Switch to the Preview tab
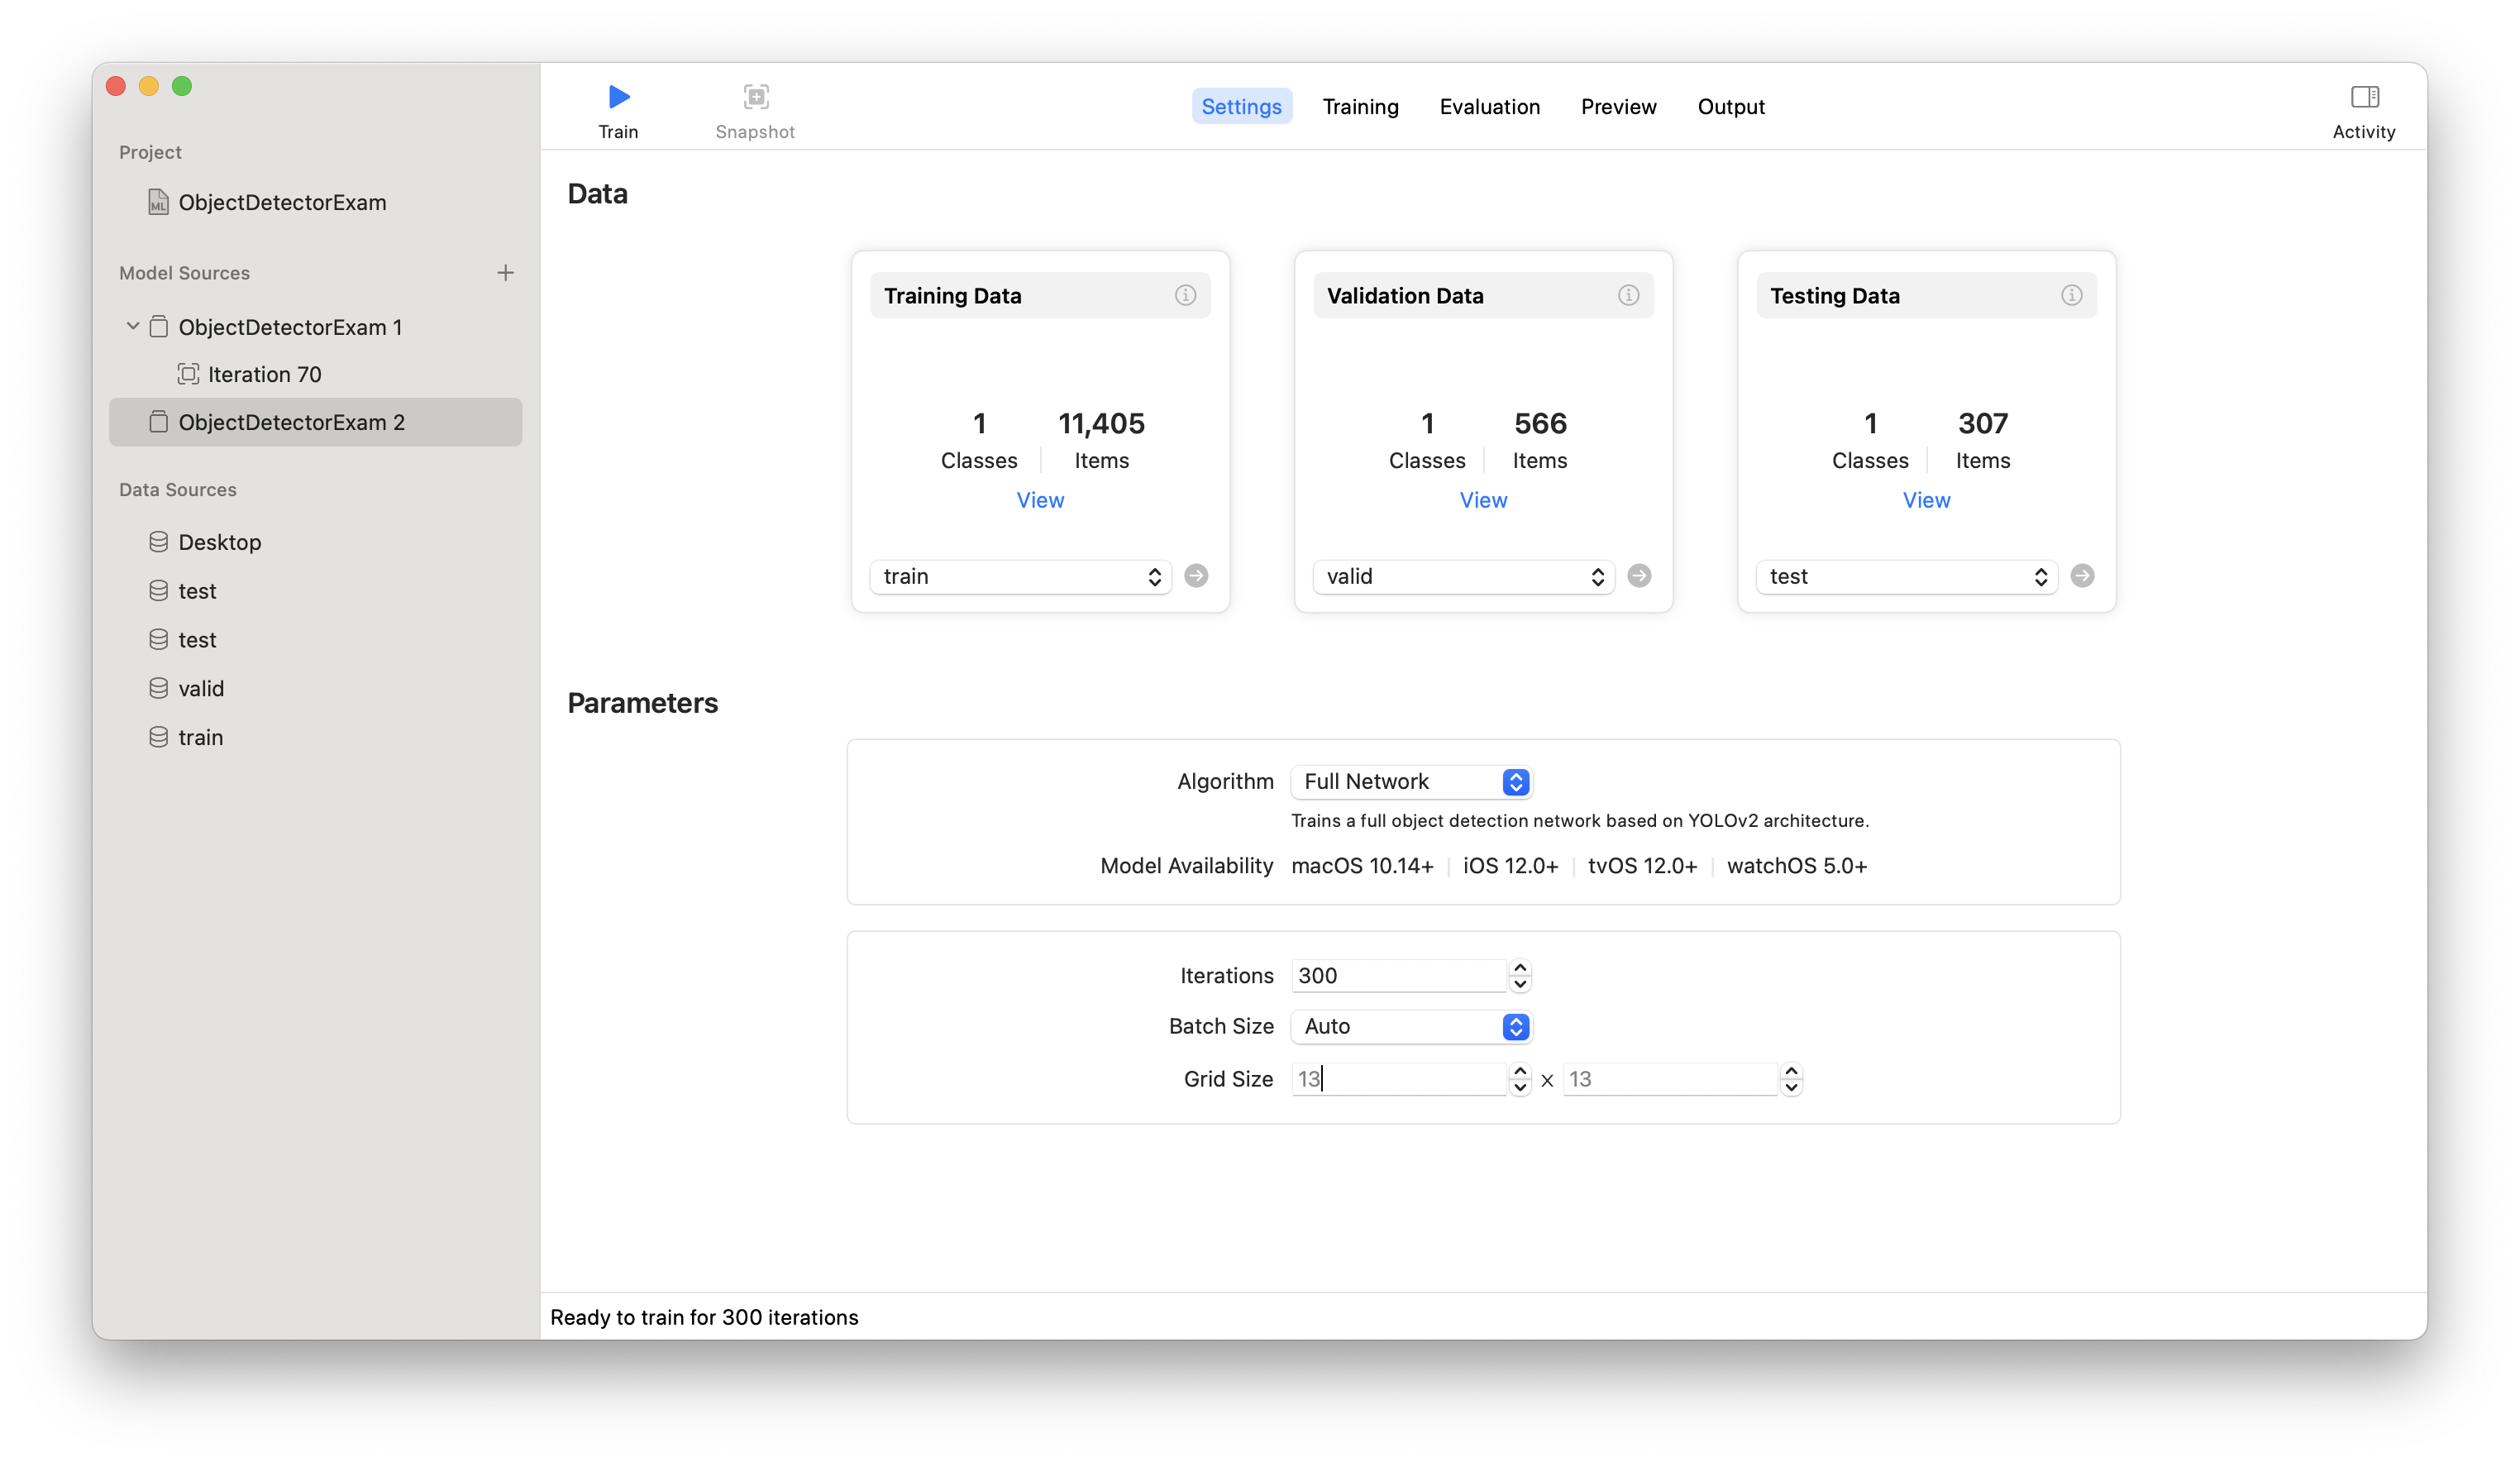 pyautogui.click(x=1618, y=106)
